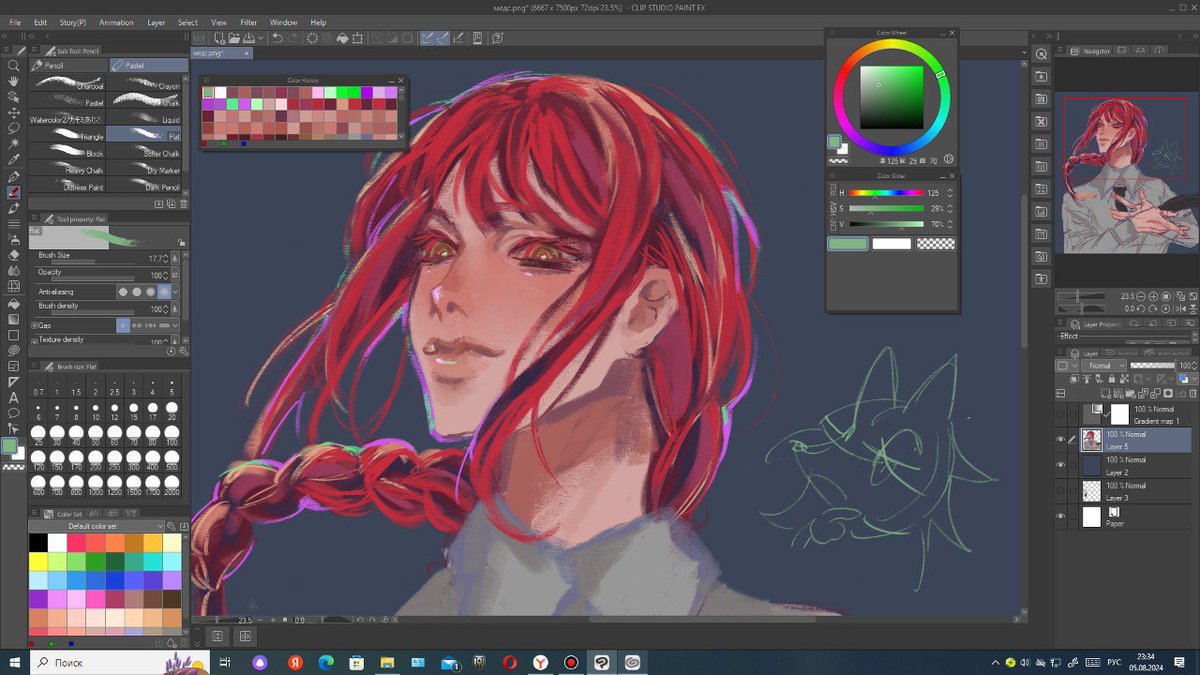Open Color History panel menu icon
This screenshot has width=1200, height=675.
[x=208, y=80]
